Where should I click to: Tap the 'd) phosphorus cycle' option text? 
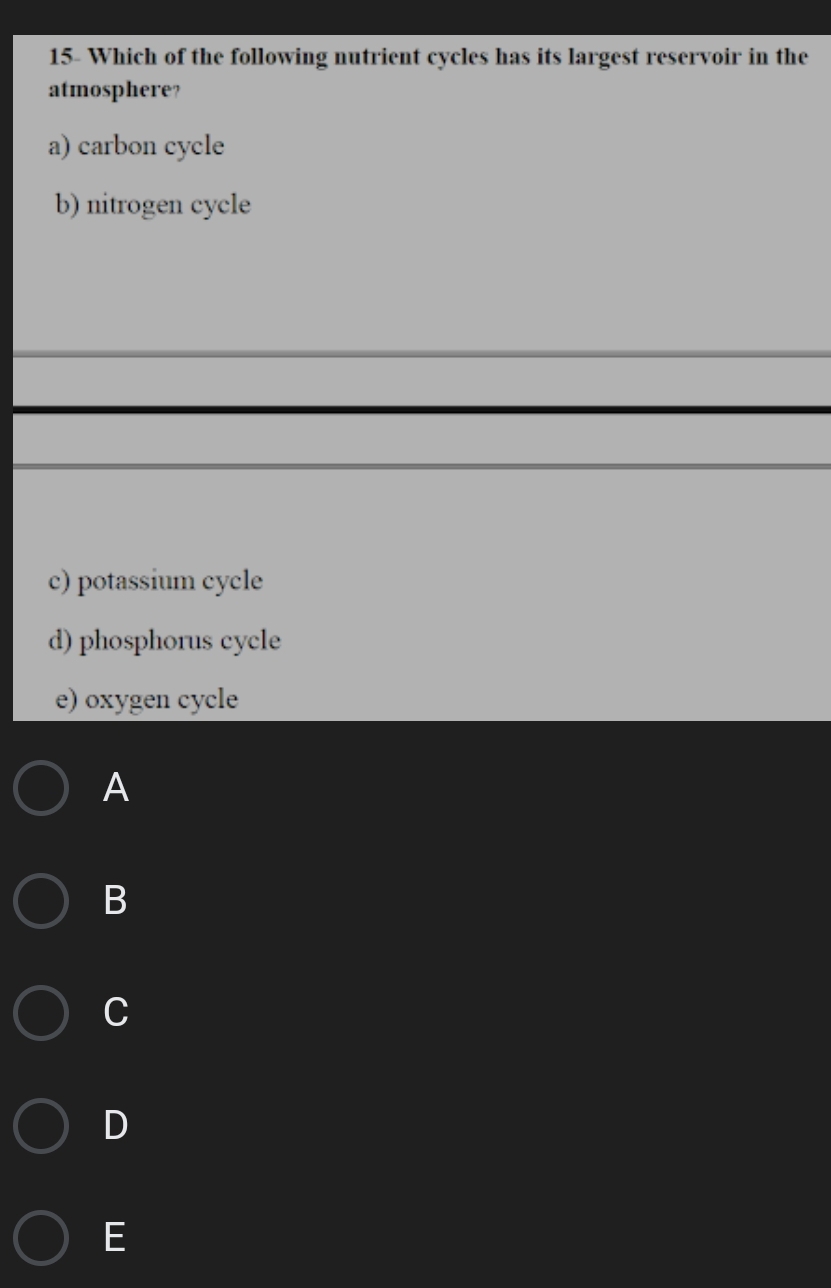164,641
